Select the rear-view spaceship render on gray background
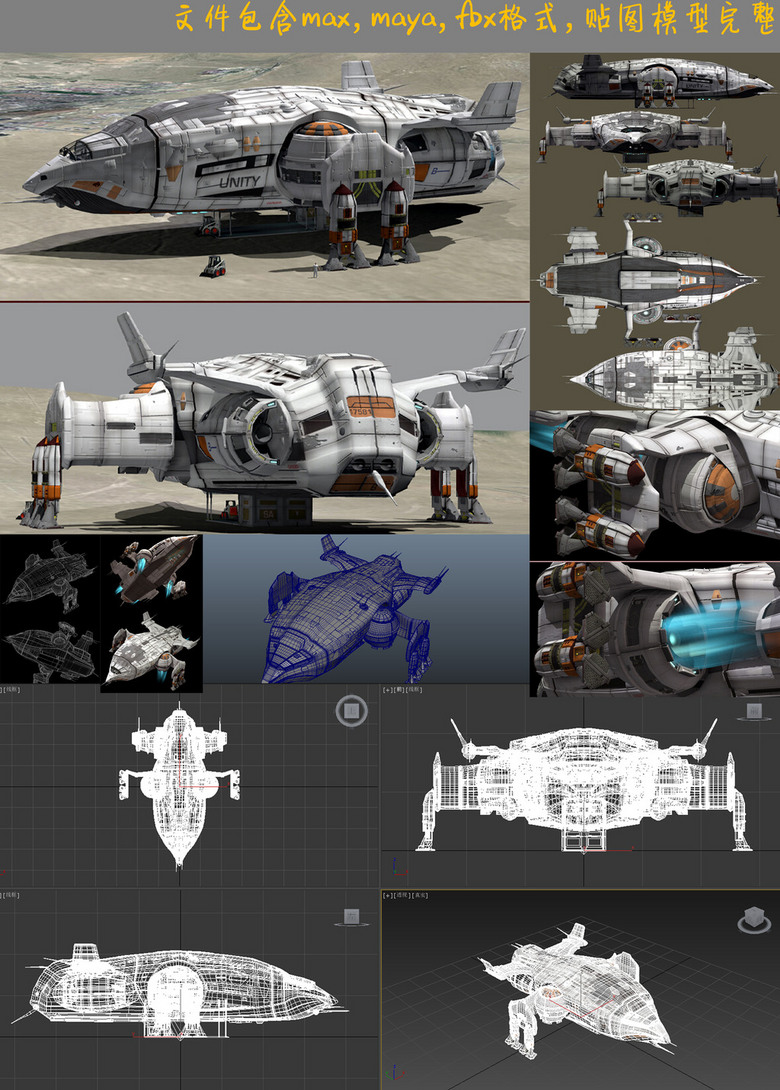780x1090 pixels. tap(264, 418)
